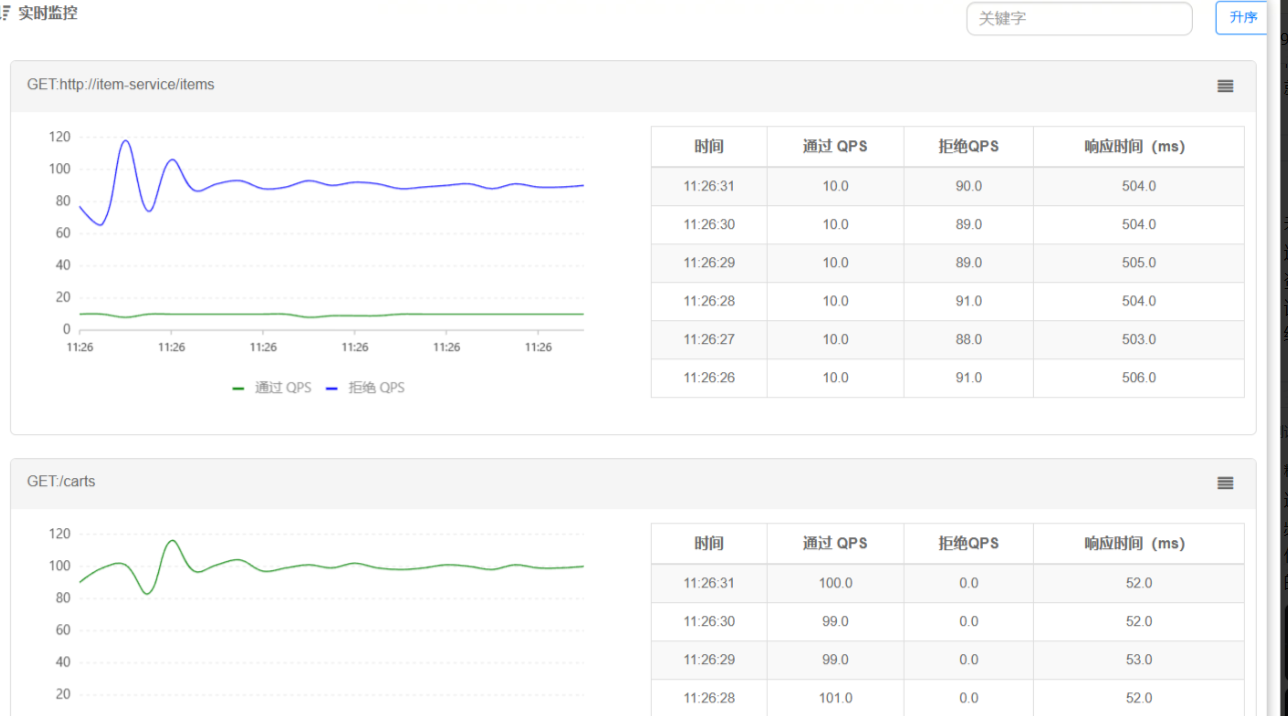Select 响应时间 (ms) header in items table
This screenshot has height=716, width=1288.
[1138, 147]
